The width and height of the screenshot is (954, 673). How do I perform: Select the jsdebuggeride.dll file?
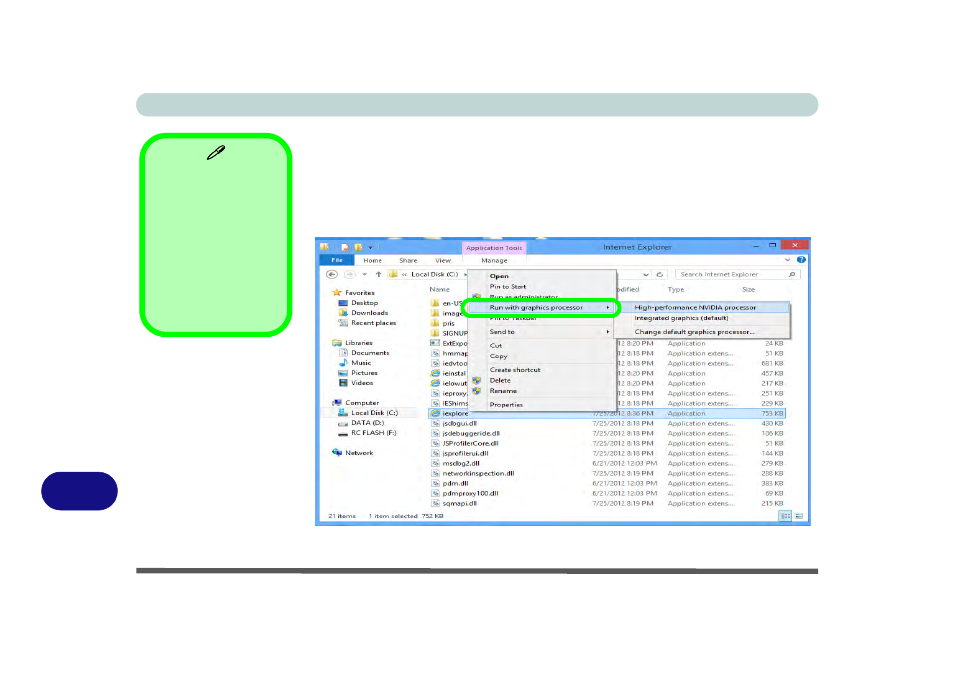pyautogui.click(x=471, y=433)
